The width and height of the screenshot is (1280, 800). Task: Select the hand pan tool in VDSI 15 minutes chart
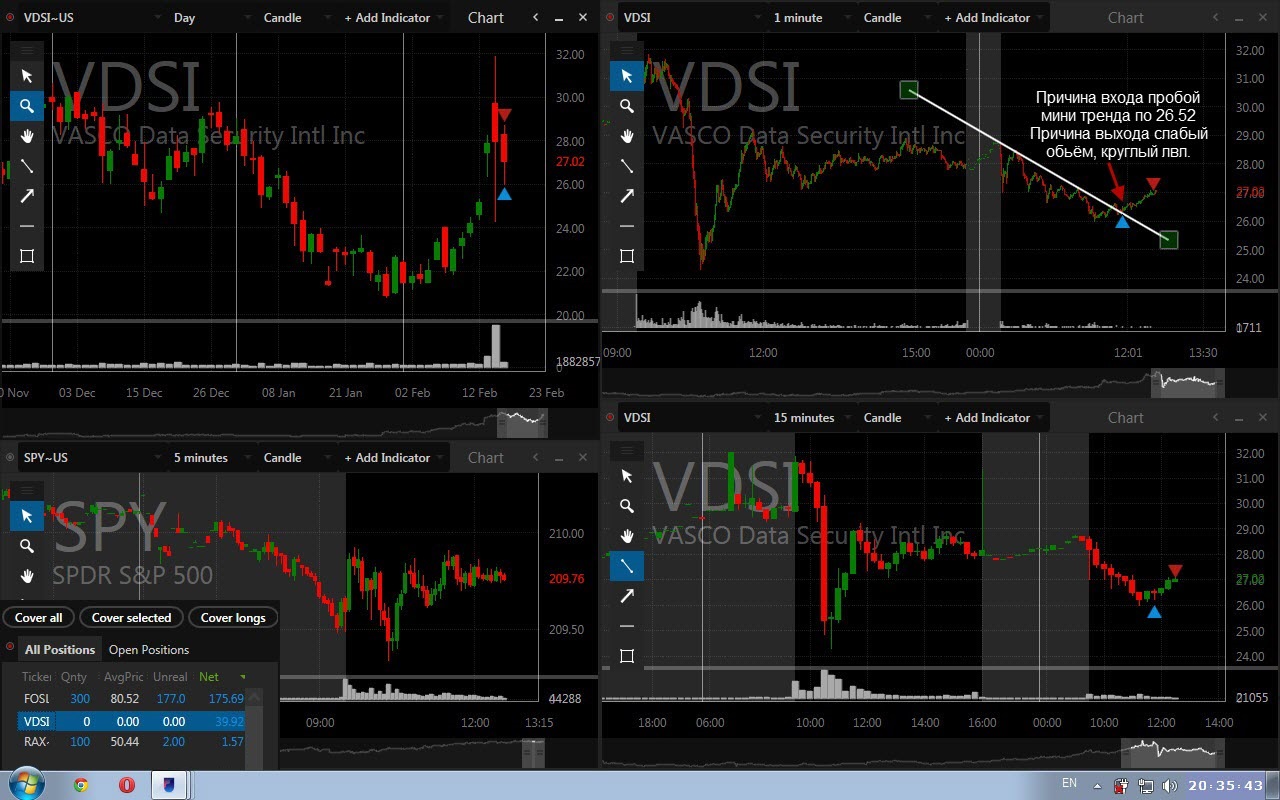click(627, 536)
